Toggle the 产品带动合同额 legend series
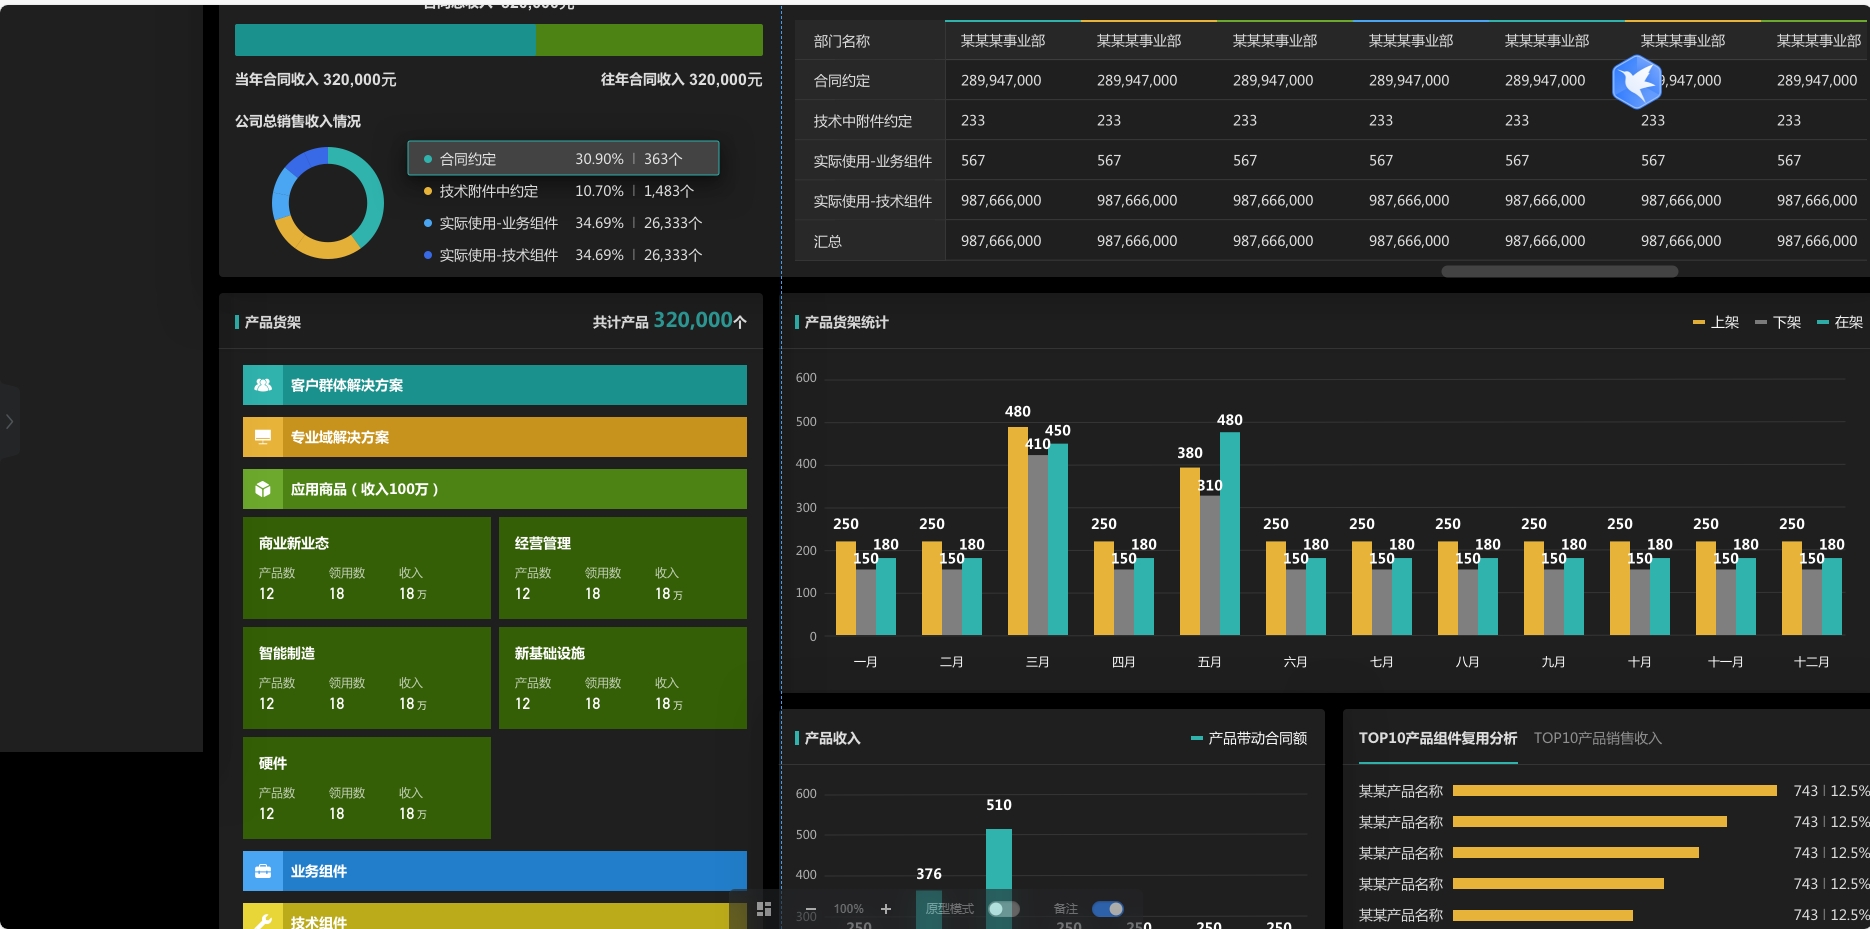 1249,738
